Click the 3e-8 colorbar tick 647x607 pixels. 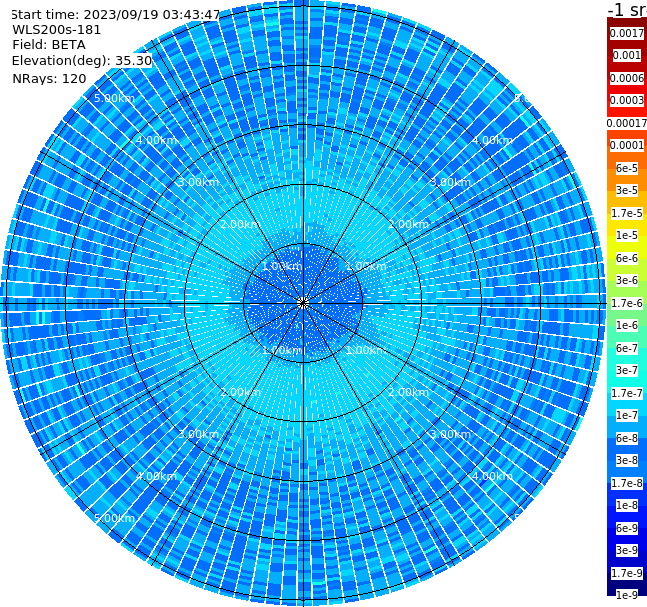click(x=627, y=460)
